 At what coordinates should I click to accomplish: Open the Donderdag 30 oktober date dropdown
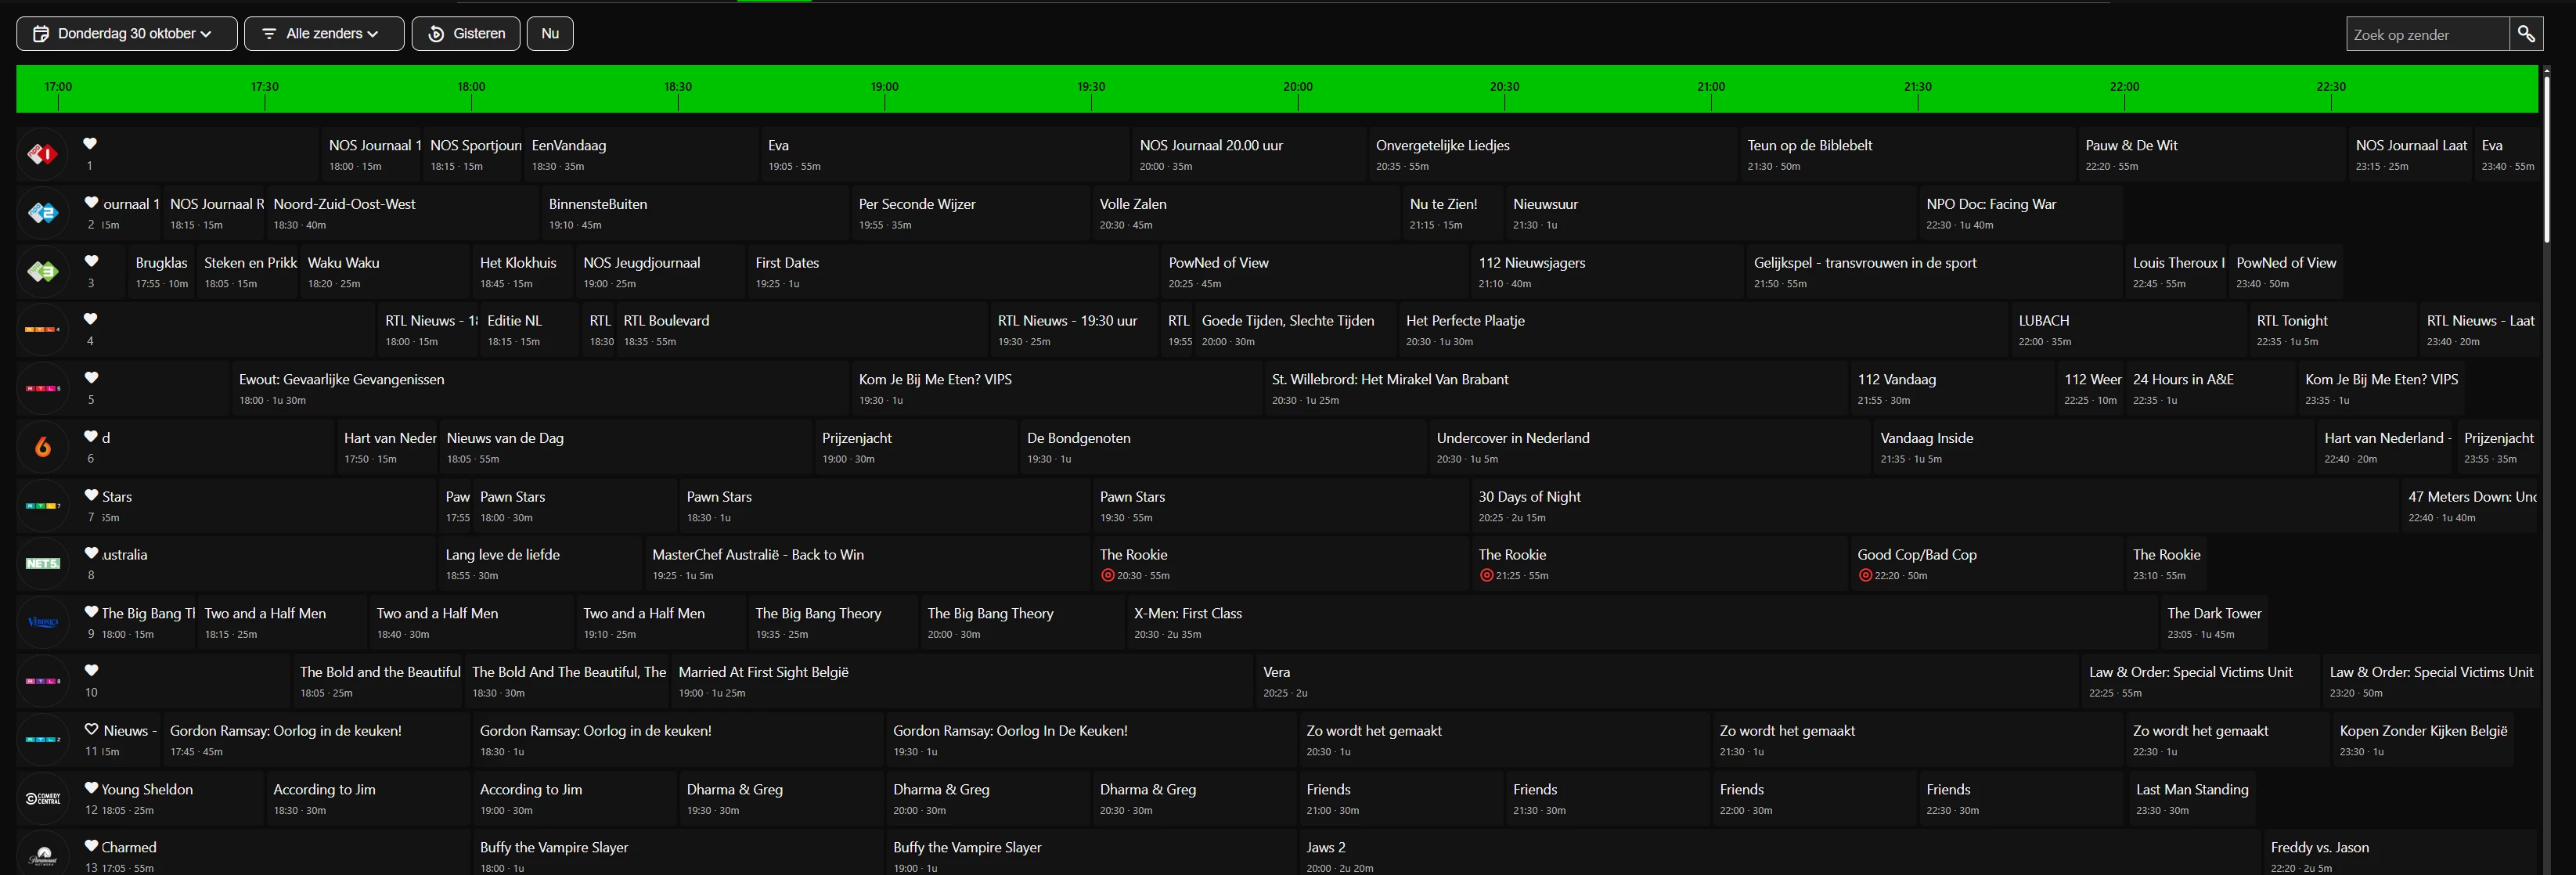[127, 34]
